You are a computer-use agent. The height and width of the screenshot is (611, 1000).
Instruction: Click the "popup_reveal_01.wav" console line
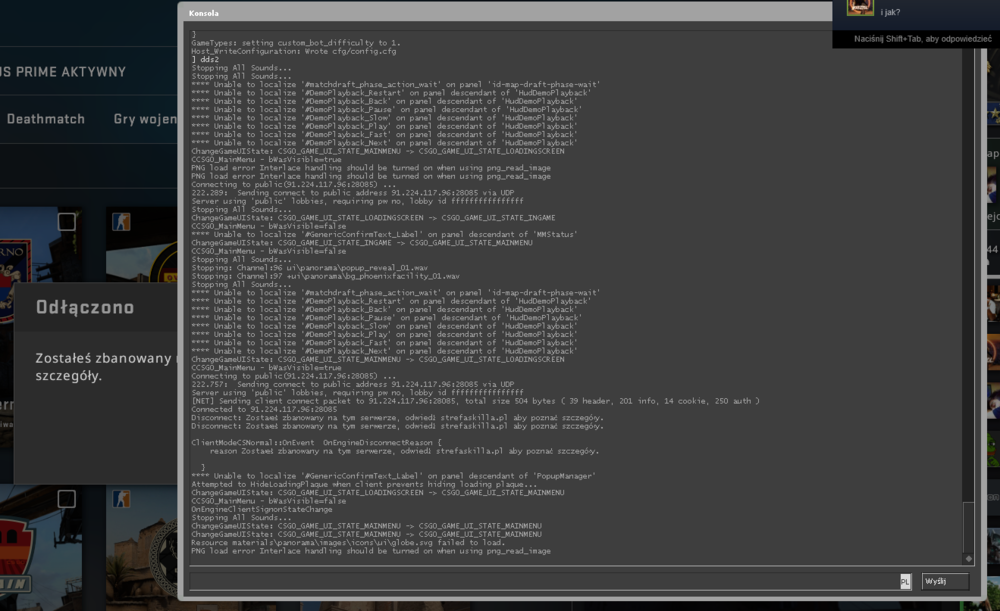coord(309,268)
